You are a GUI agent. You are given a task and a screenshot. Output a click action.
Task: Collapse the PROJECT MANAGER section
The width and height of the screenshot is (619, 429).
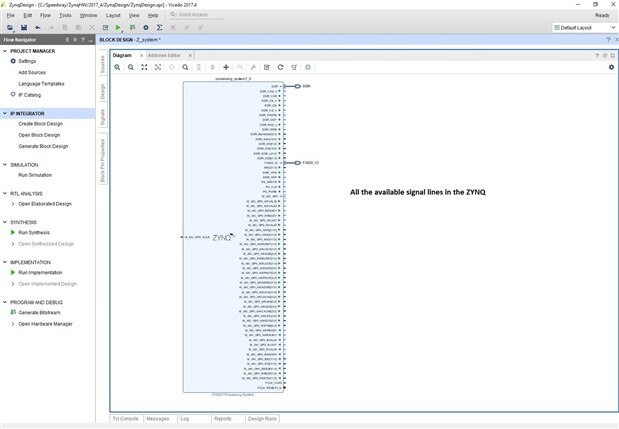point(5,51)
